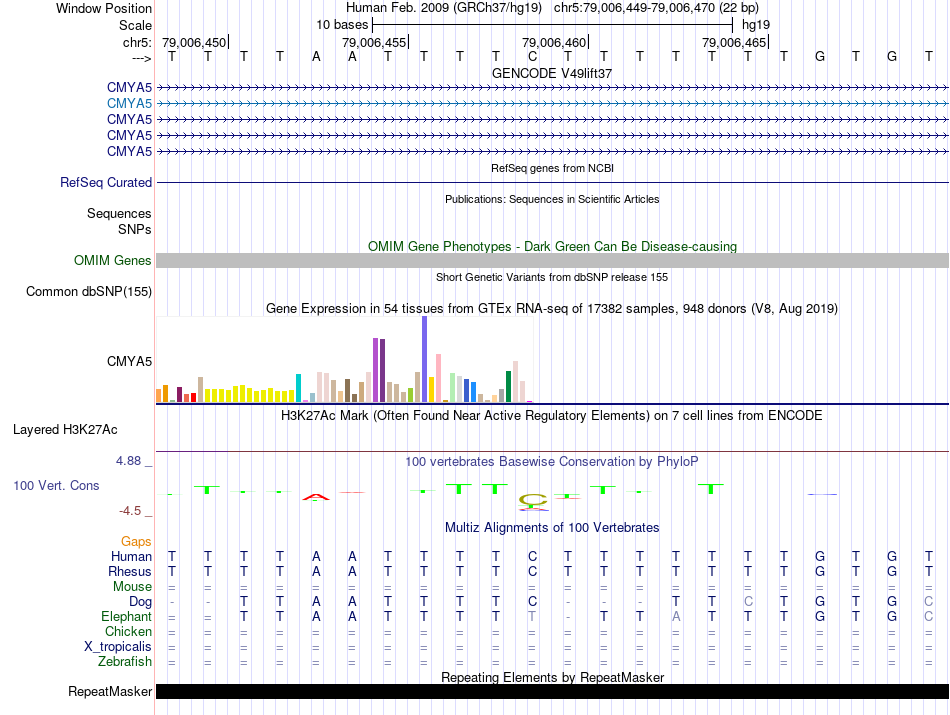Open the Common dbSNP(155) track label
Viewport: 950px width, 715px height.
tap(89, 292)
